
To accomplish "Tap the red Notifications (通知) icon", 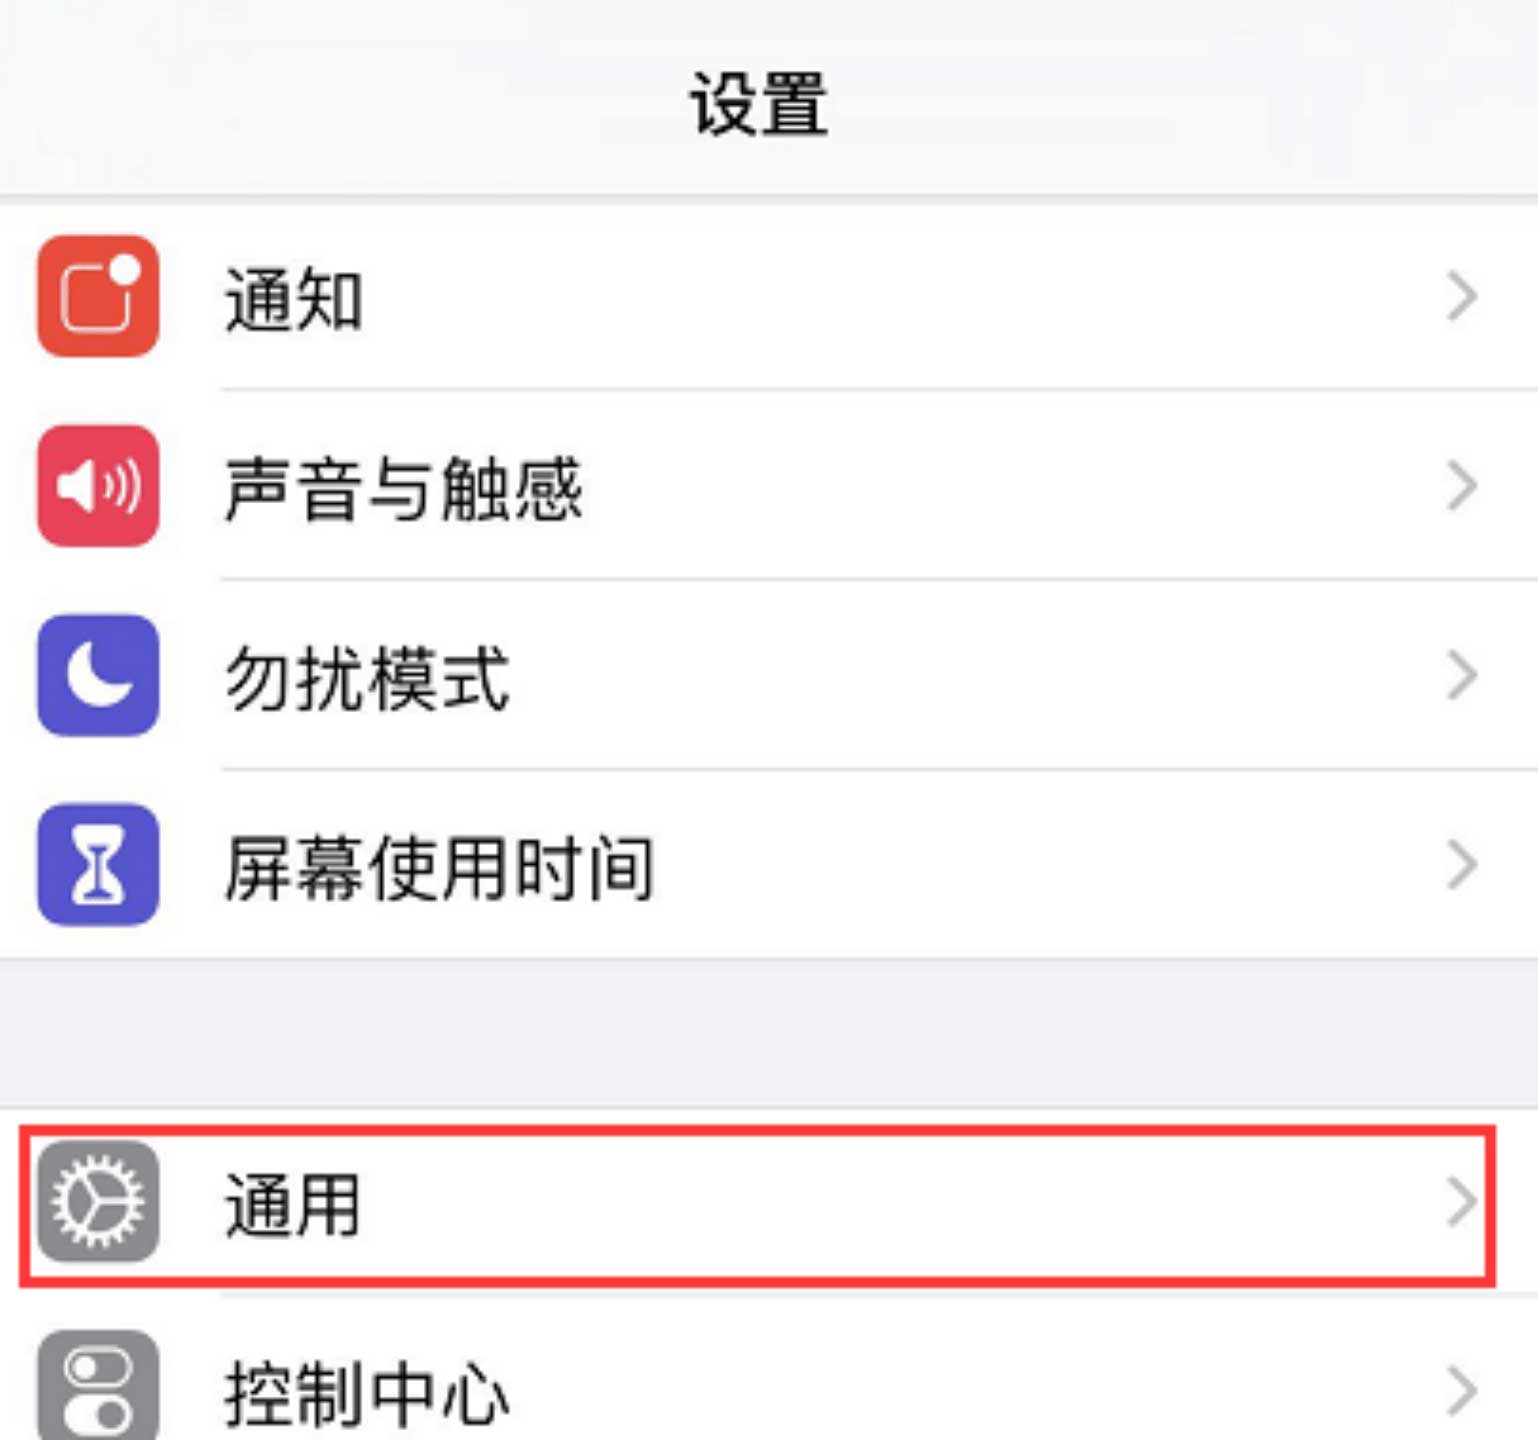I will 98,296.
